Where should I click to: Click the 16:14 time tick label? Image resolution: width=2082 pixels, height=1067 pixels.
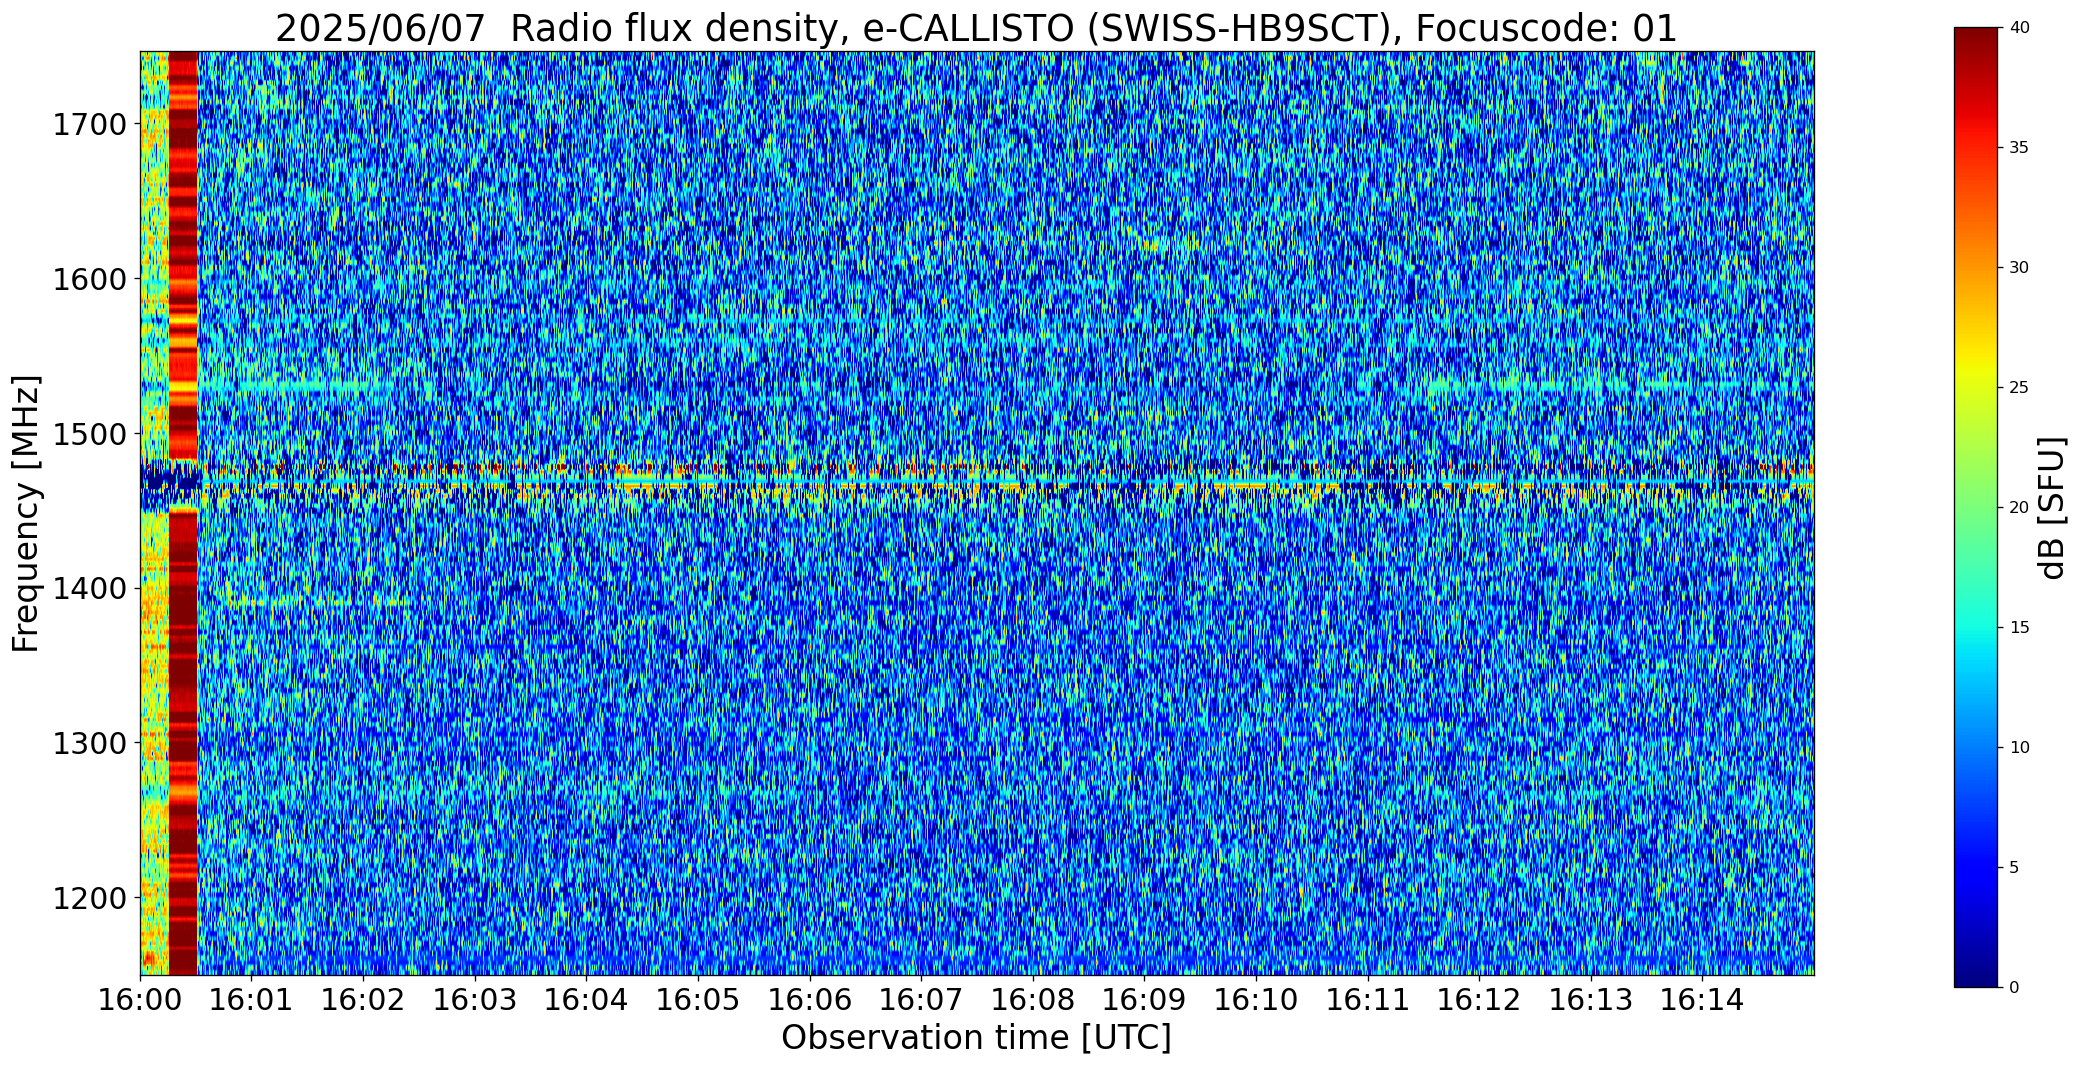pos(1703,1000)
